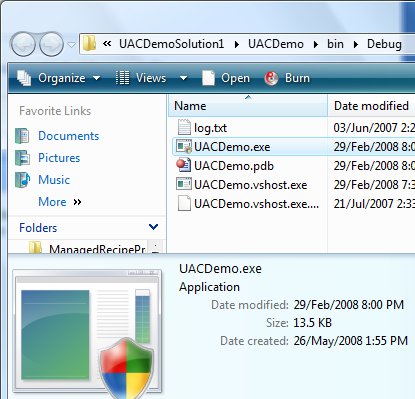
Task: Open the arrow after UACDemo breadcrumb
Action: click(315, 44)
